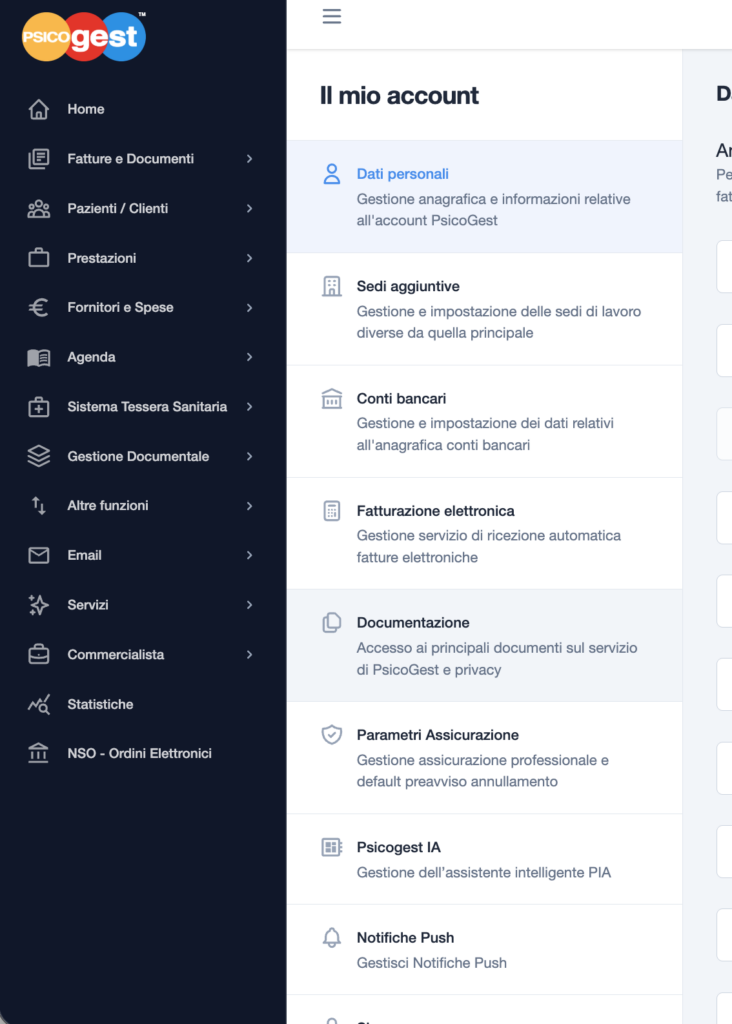Open the Agenda sidebar menu
Screen dimensions: 732x1024
click(91, 357)
